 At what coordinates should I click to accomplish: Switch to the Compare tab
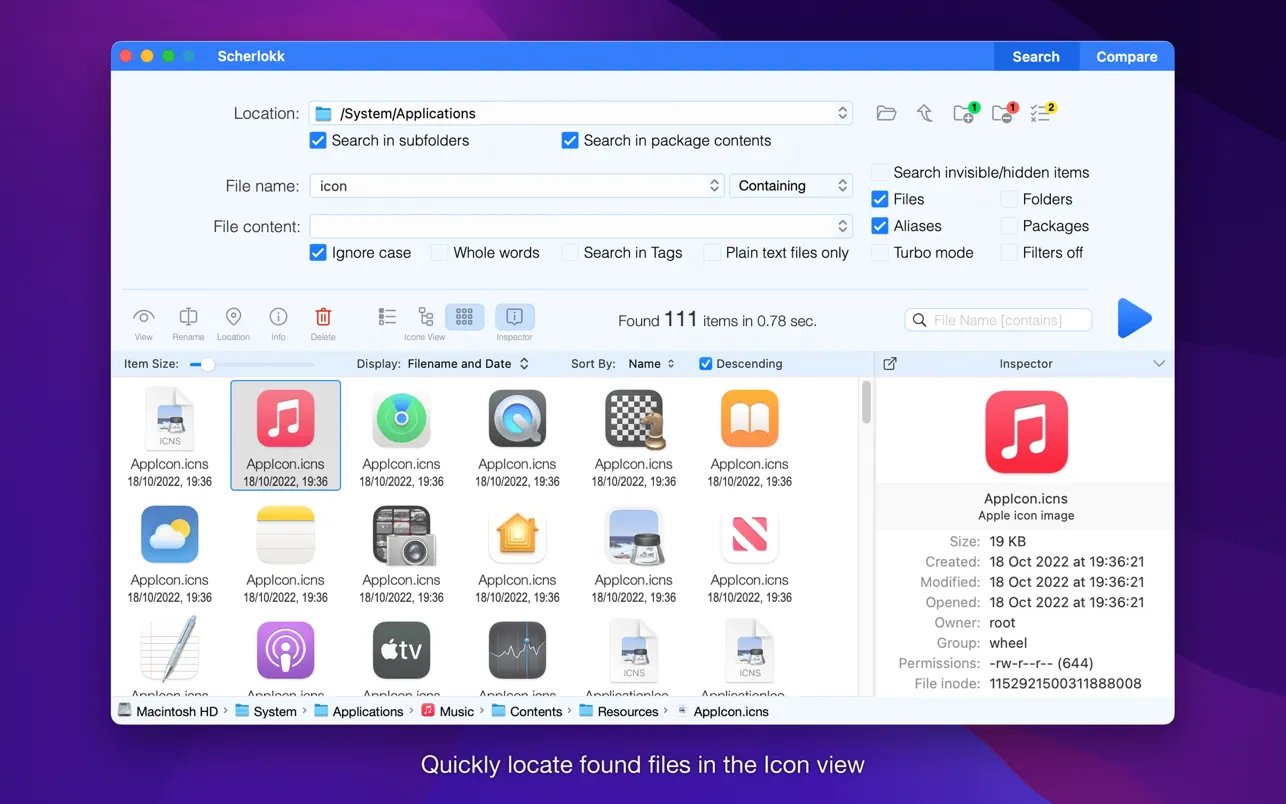[1126, 57]
